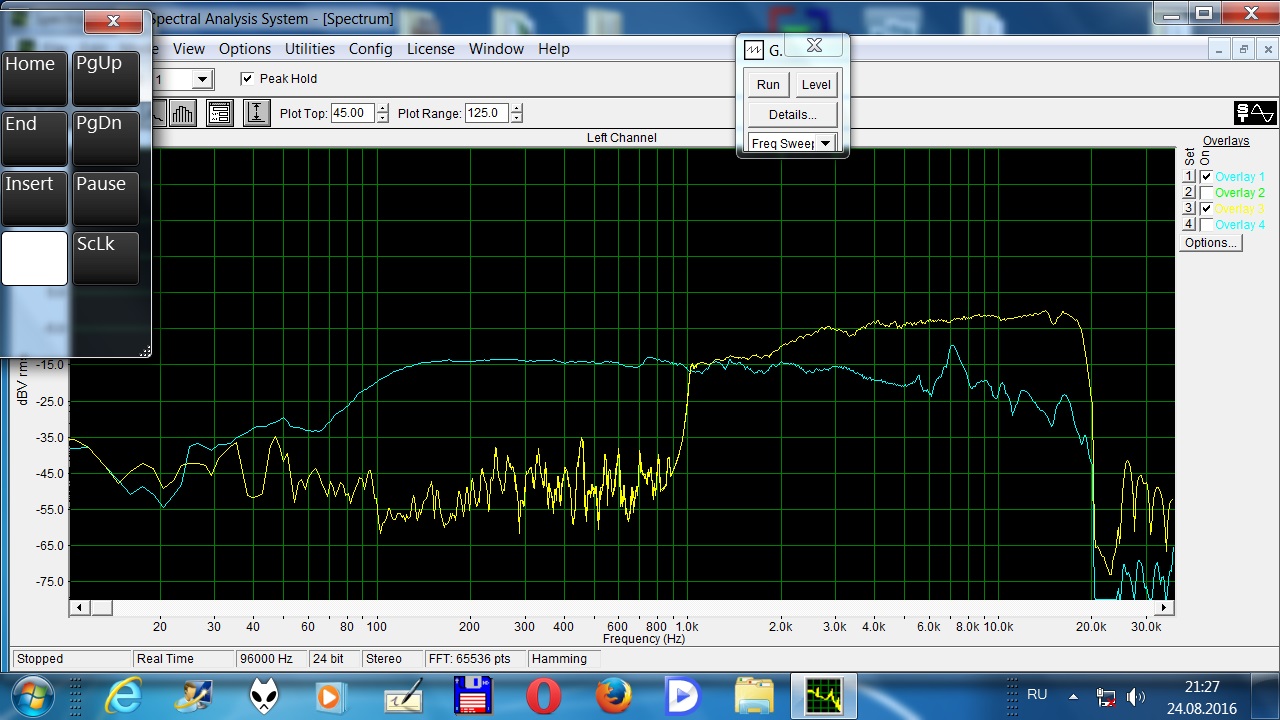Click the Plot Top value field

pos(352,113)
